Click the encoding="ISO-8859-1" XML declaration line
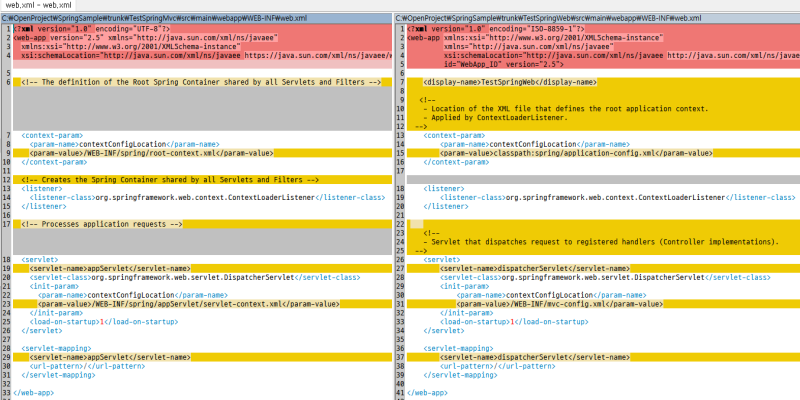Image resolution: width=800 pixels, height=400 pixels. 603,29
